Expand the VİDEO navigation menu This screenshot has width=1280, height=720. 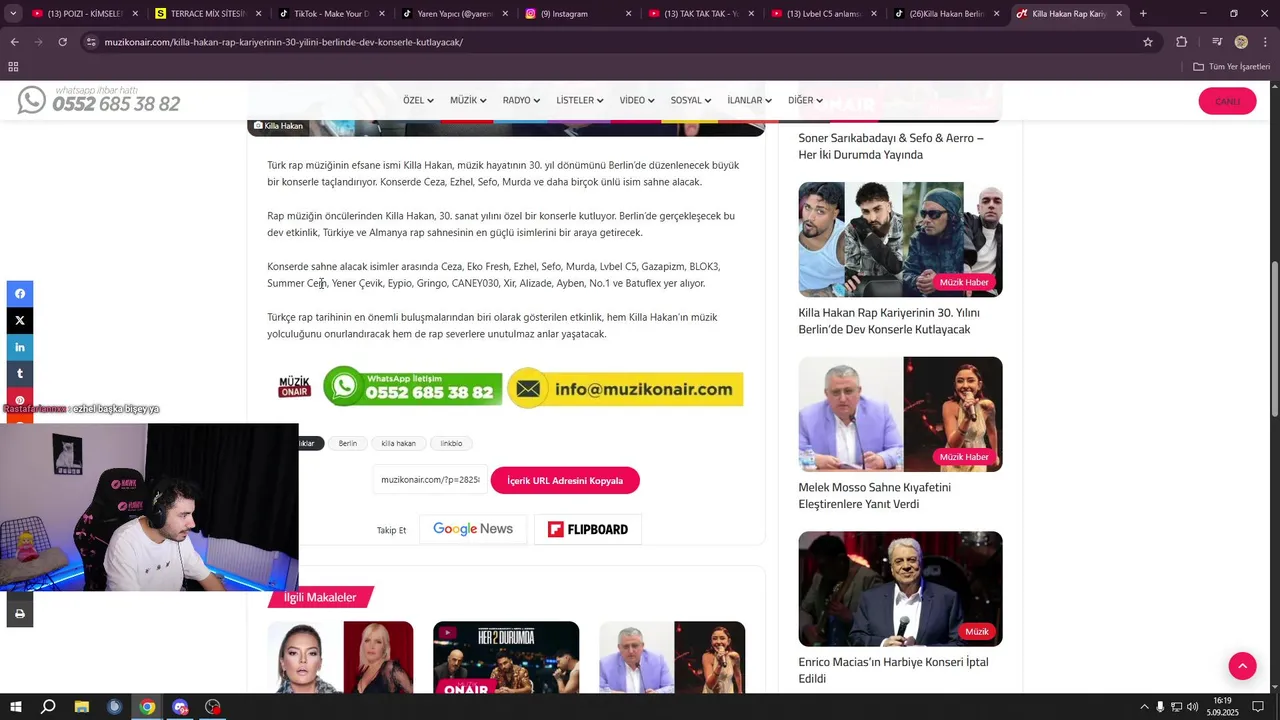tap(637, 101)
